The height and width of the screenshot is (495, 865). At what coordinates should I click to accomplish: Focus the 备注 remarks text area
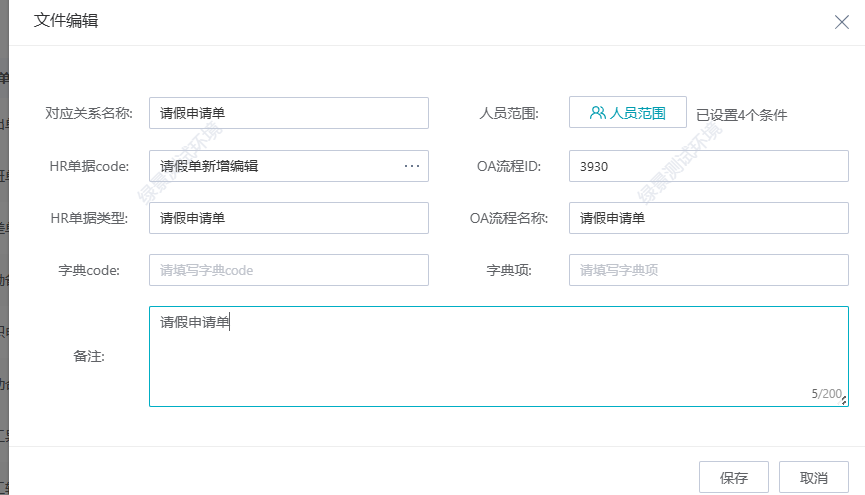pyautogui.click(x=498, y=356)
